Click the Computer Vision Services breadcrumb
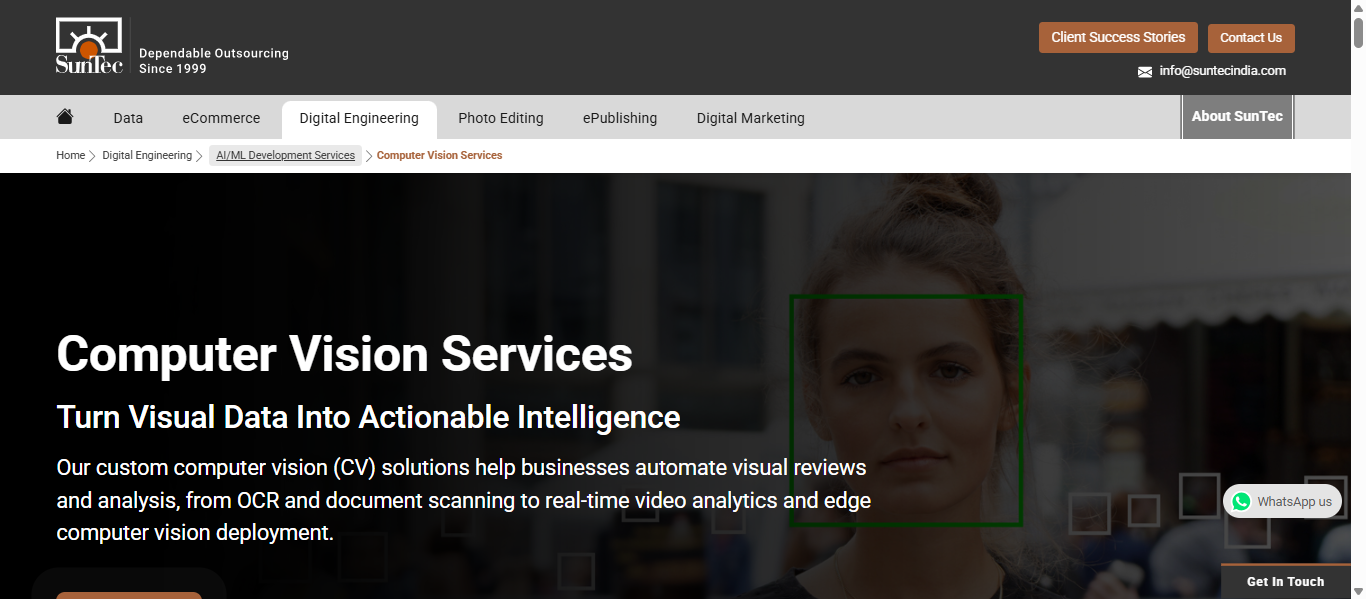Screen dimensions: 1366x599 click(439, 156)
